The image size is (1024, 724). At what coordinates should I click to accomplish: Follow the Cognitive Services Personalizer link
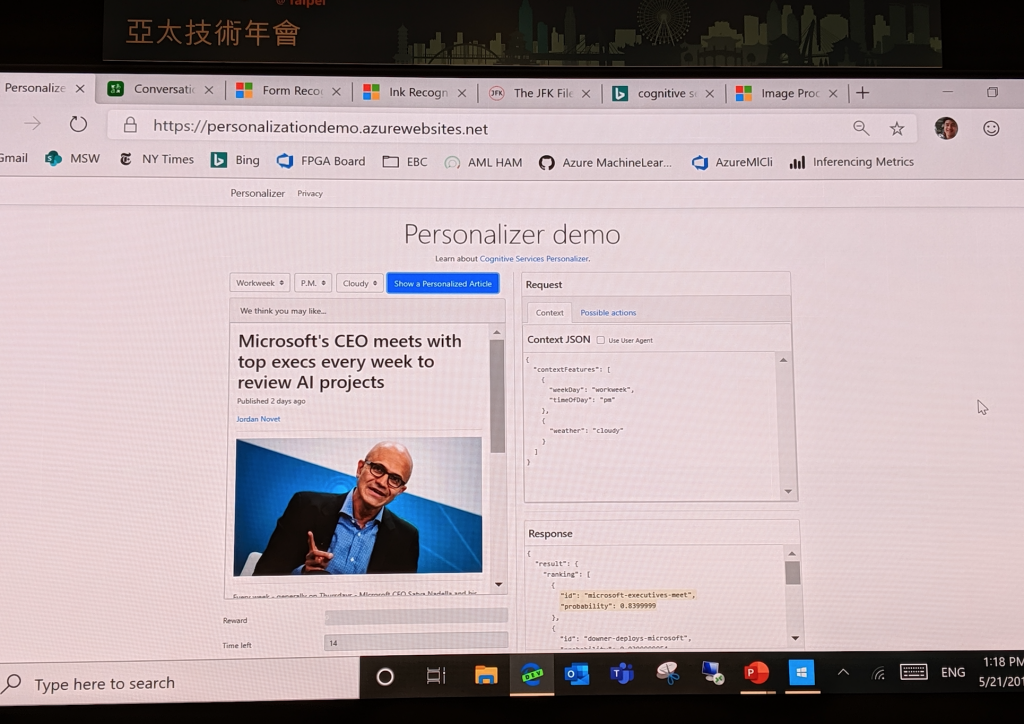534,259
